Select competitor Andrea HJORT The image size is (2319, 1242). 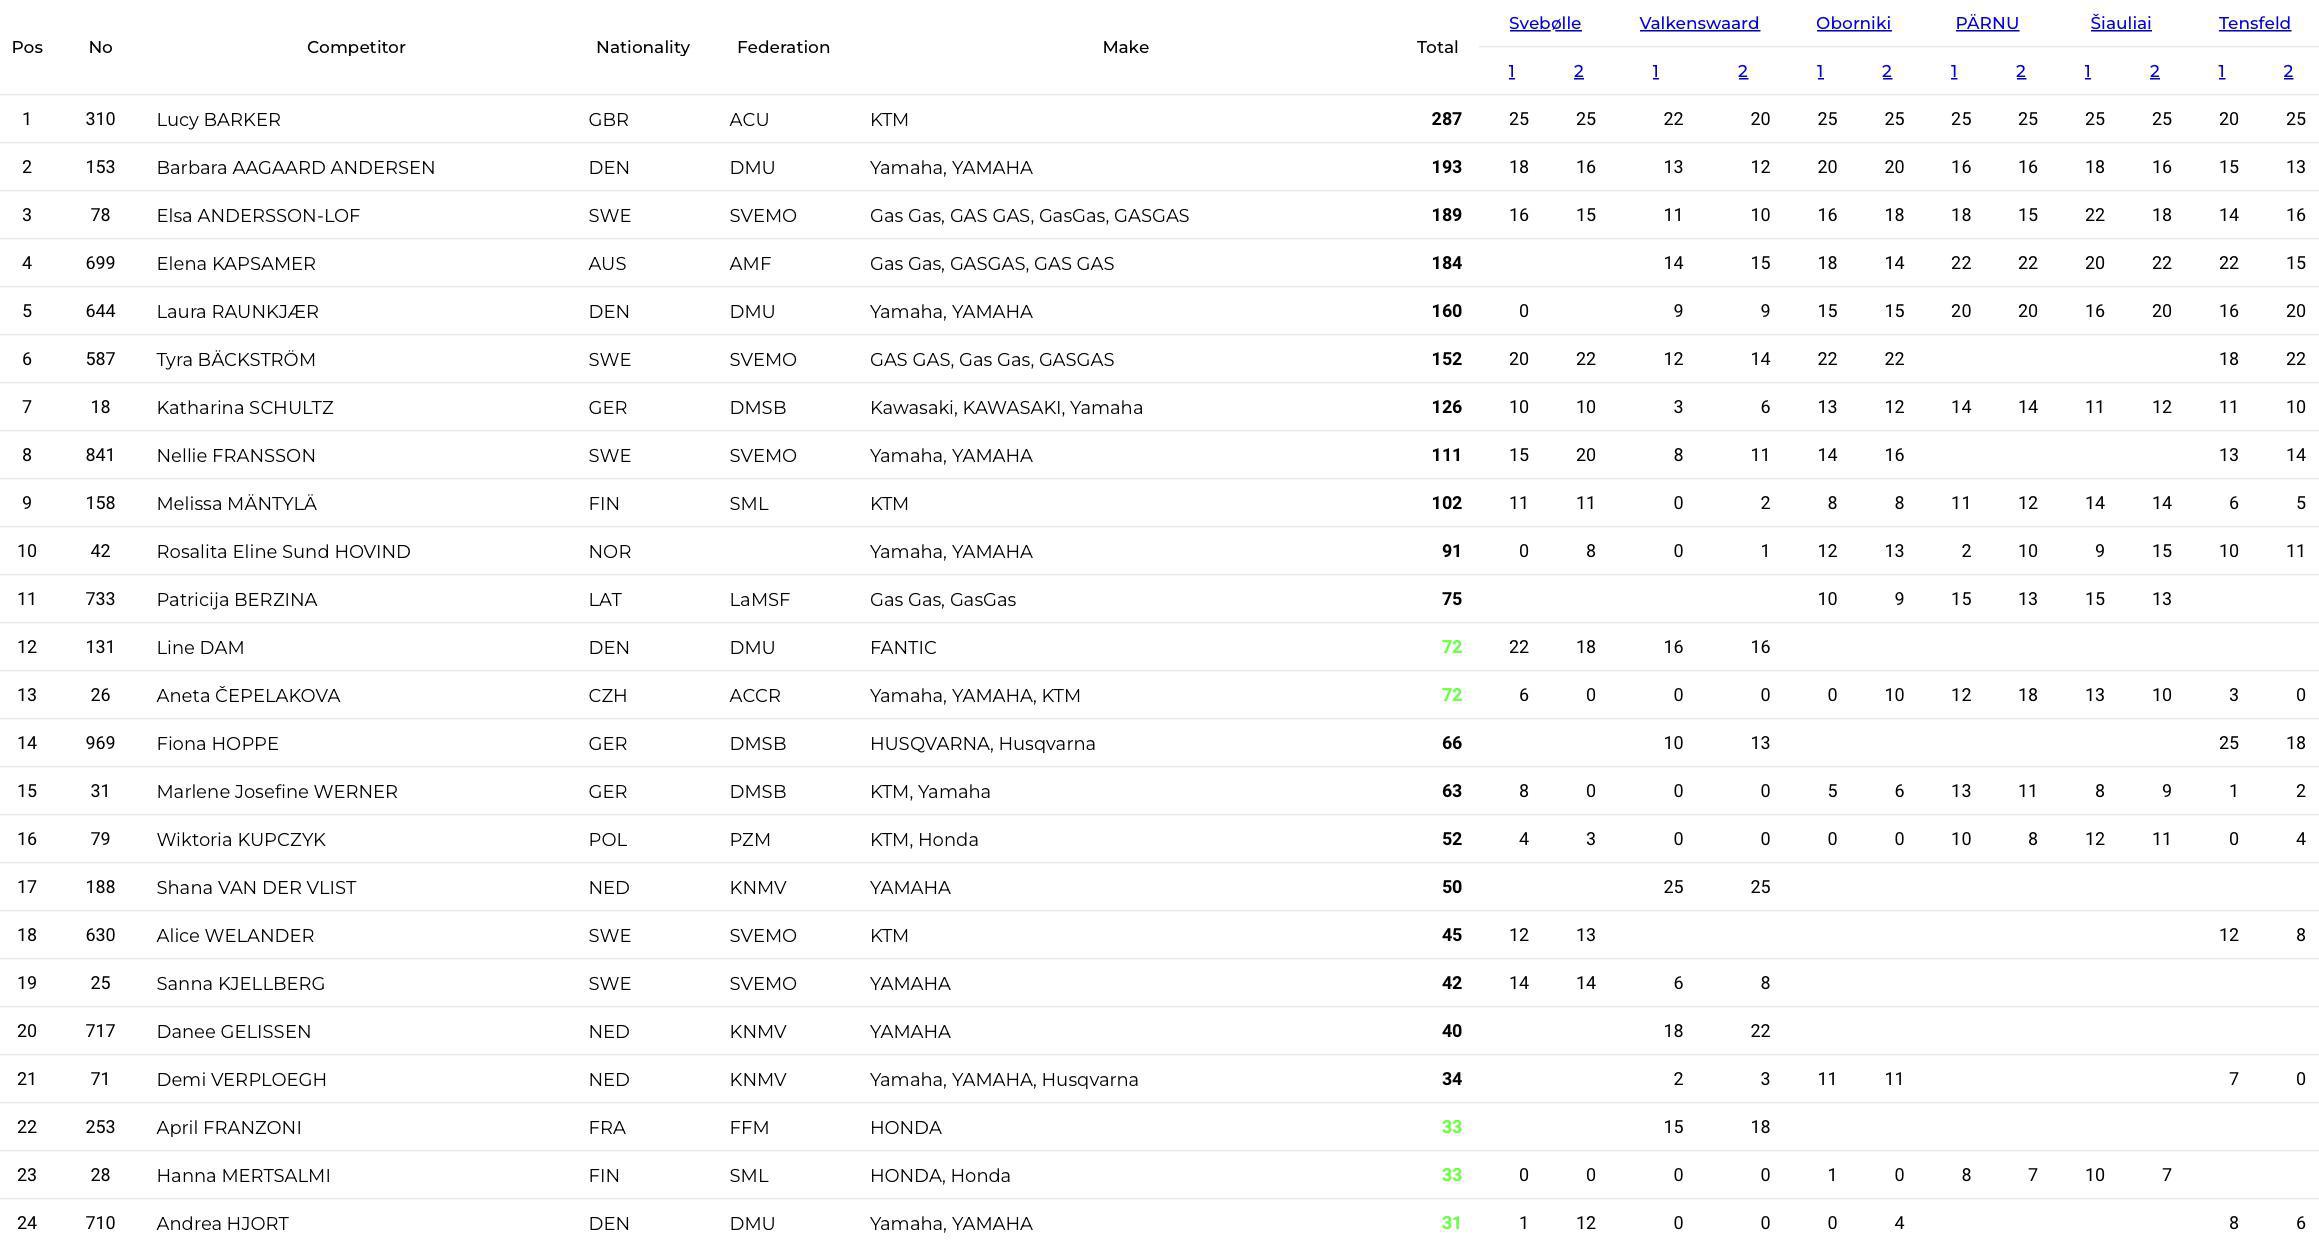222,1223
